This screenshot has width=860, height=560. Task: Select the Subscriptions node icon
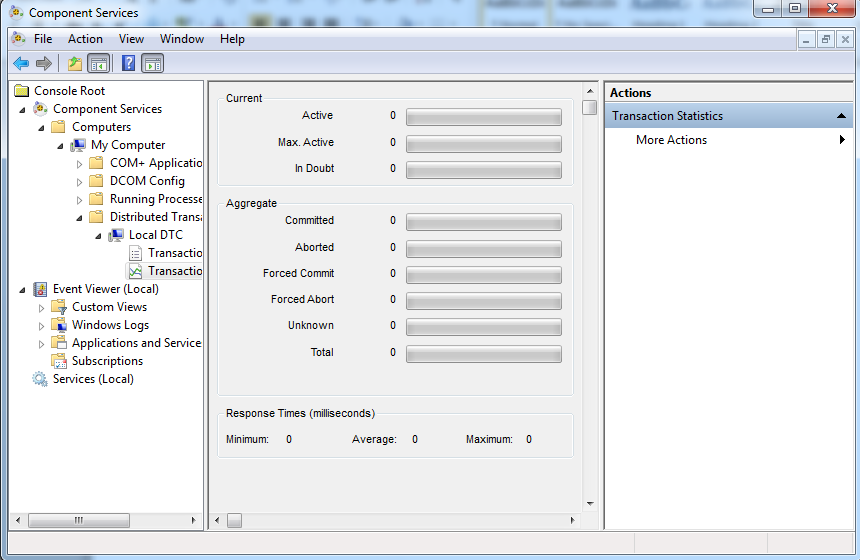(x=59, y=361)
